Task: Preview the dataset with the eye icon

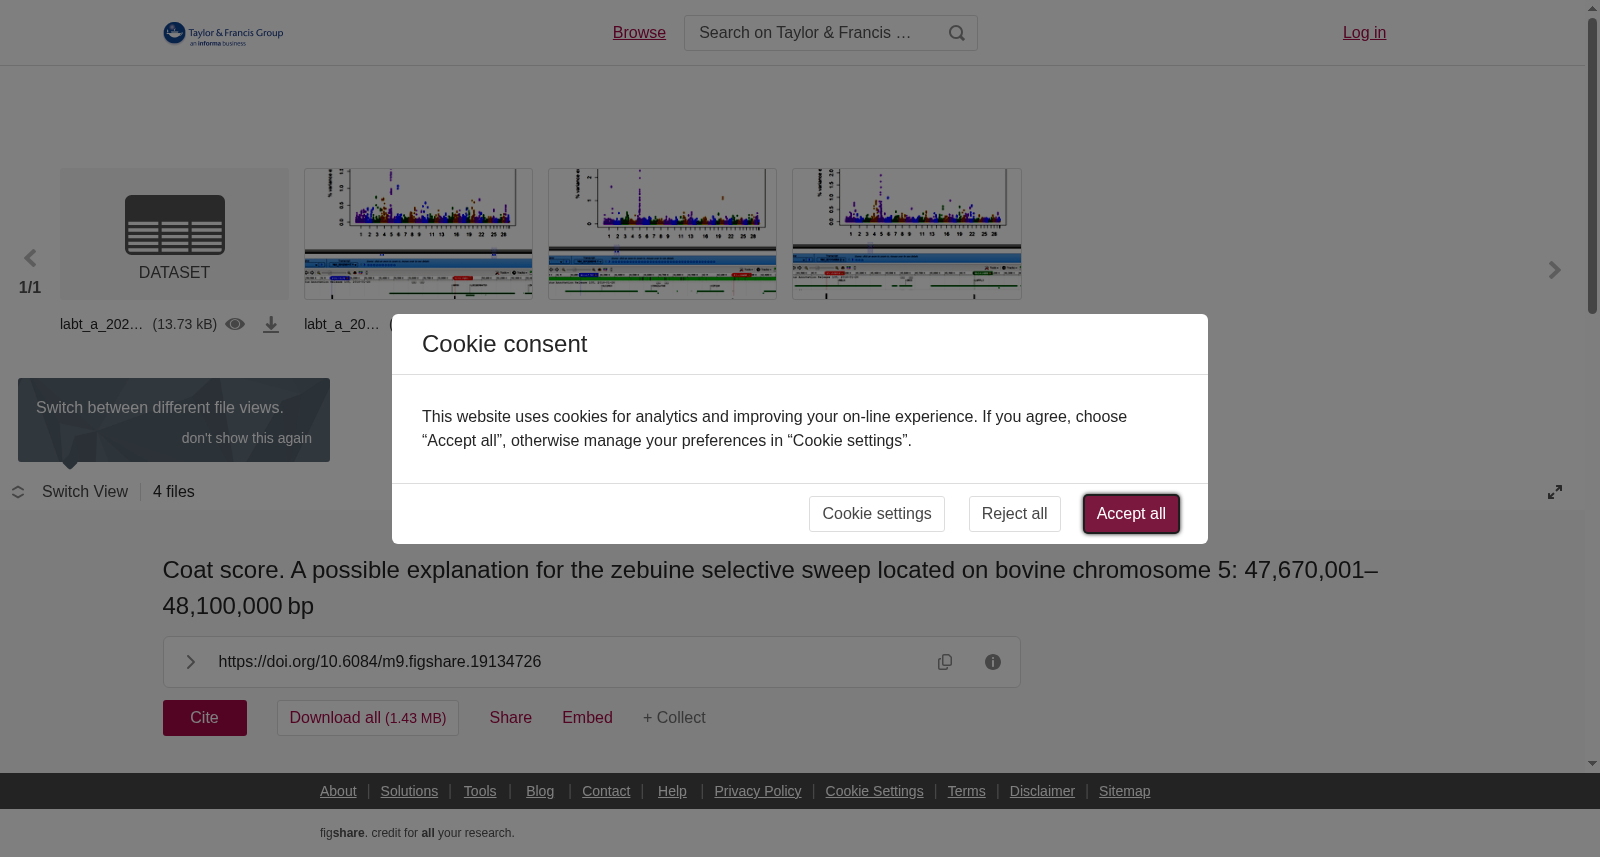Action: (x=235, y=324)
